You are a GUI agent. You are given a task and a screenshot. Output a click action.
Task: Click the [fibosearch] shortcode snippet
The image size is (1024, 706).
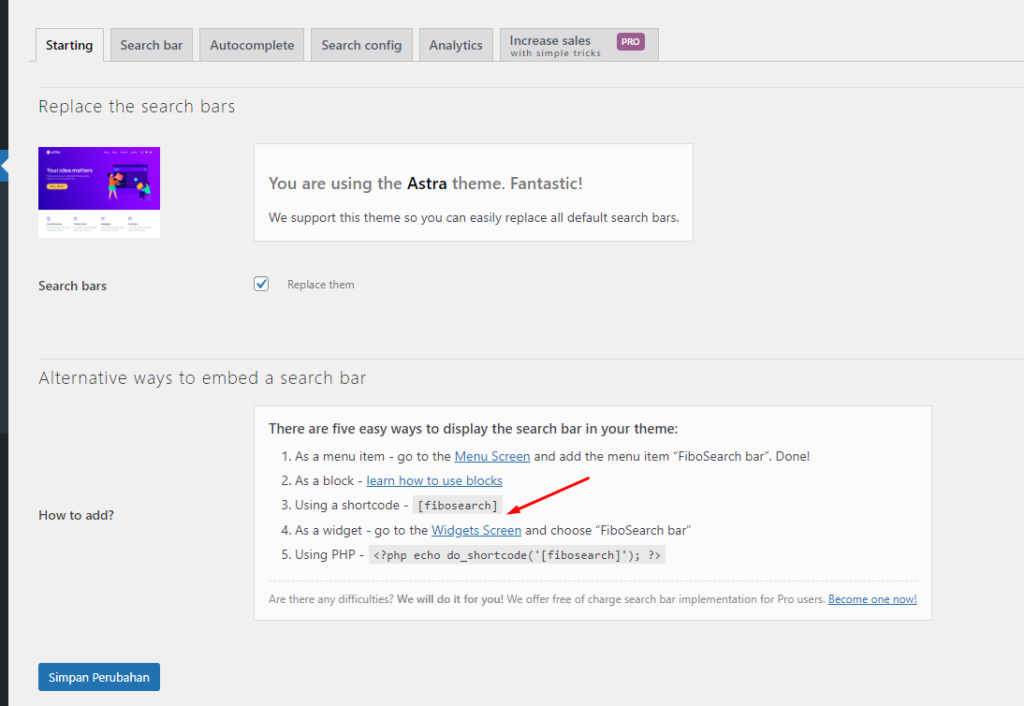coord(458,506)
